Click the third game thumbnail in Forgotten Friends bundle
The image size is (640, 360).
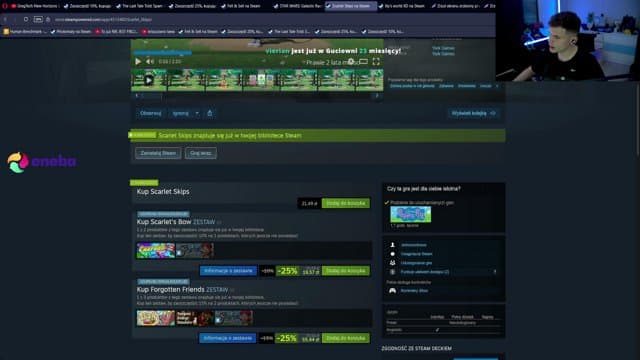pos(234,318)
